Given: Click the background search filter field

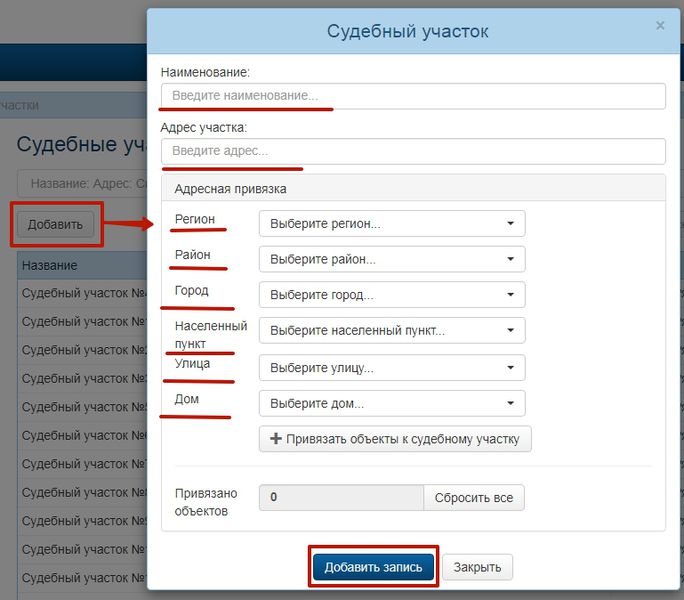Looking at the screenshot, I should (x=83, y=183).
